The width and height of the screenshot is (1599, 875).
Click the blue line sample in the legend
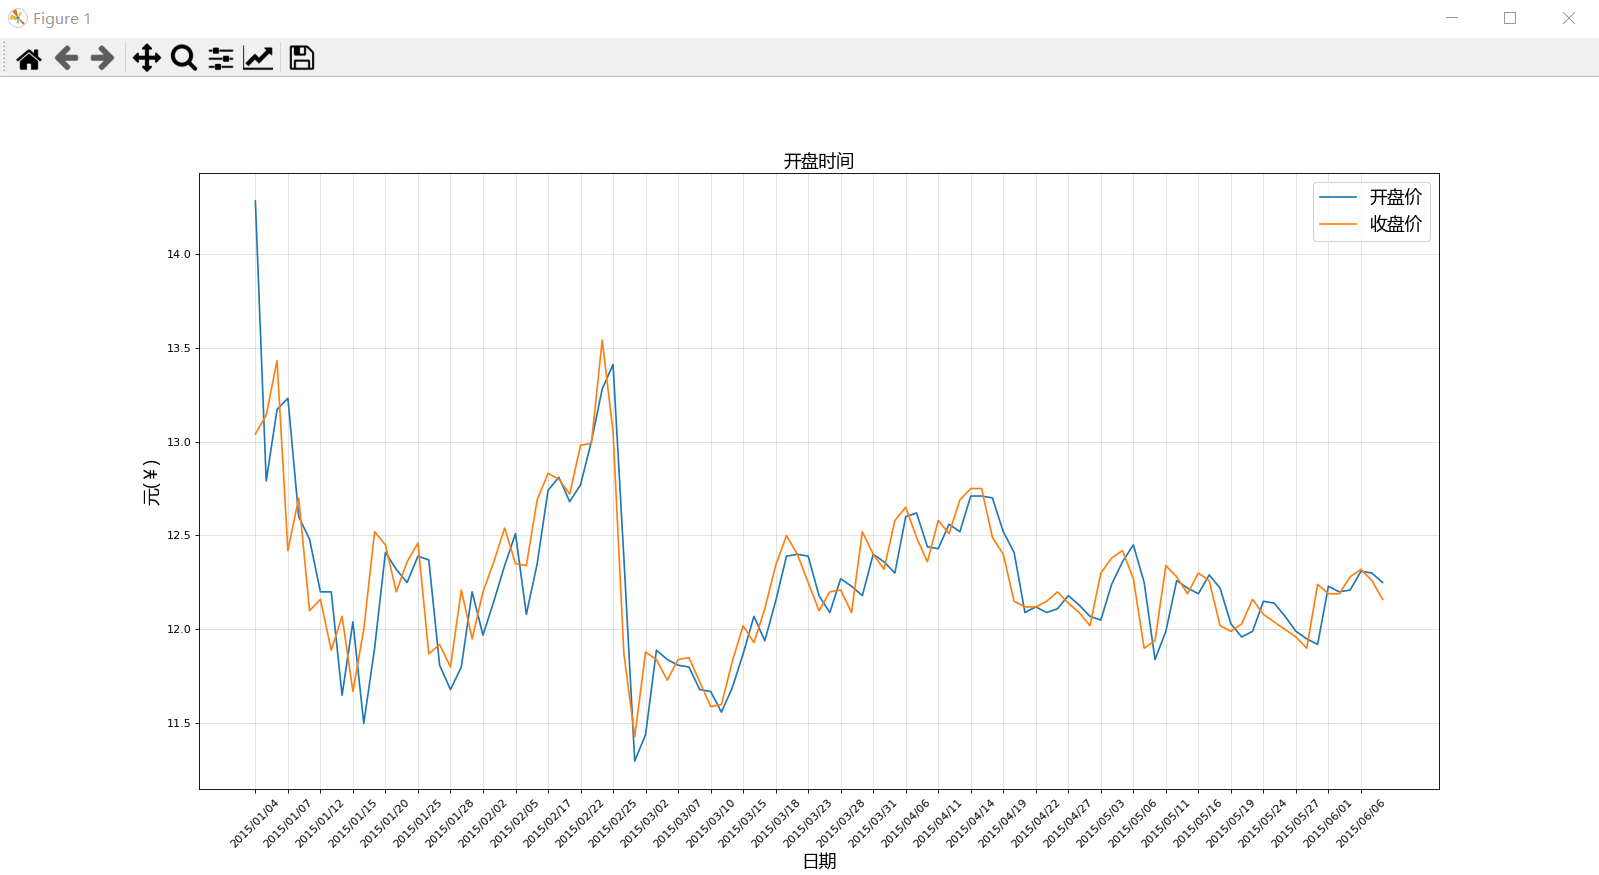click(1338, 197)
